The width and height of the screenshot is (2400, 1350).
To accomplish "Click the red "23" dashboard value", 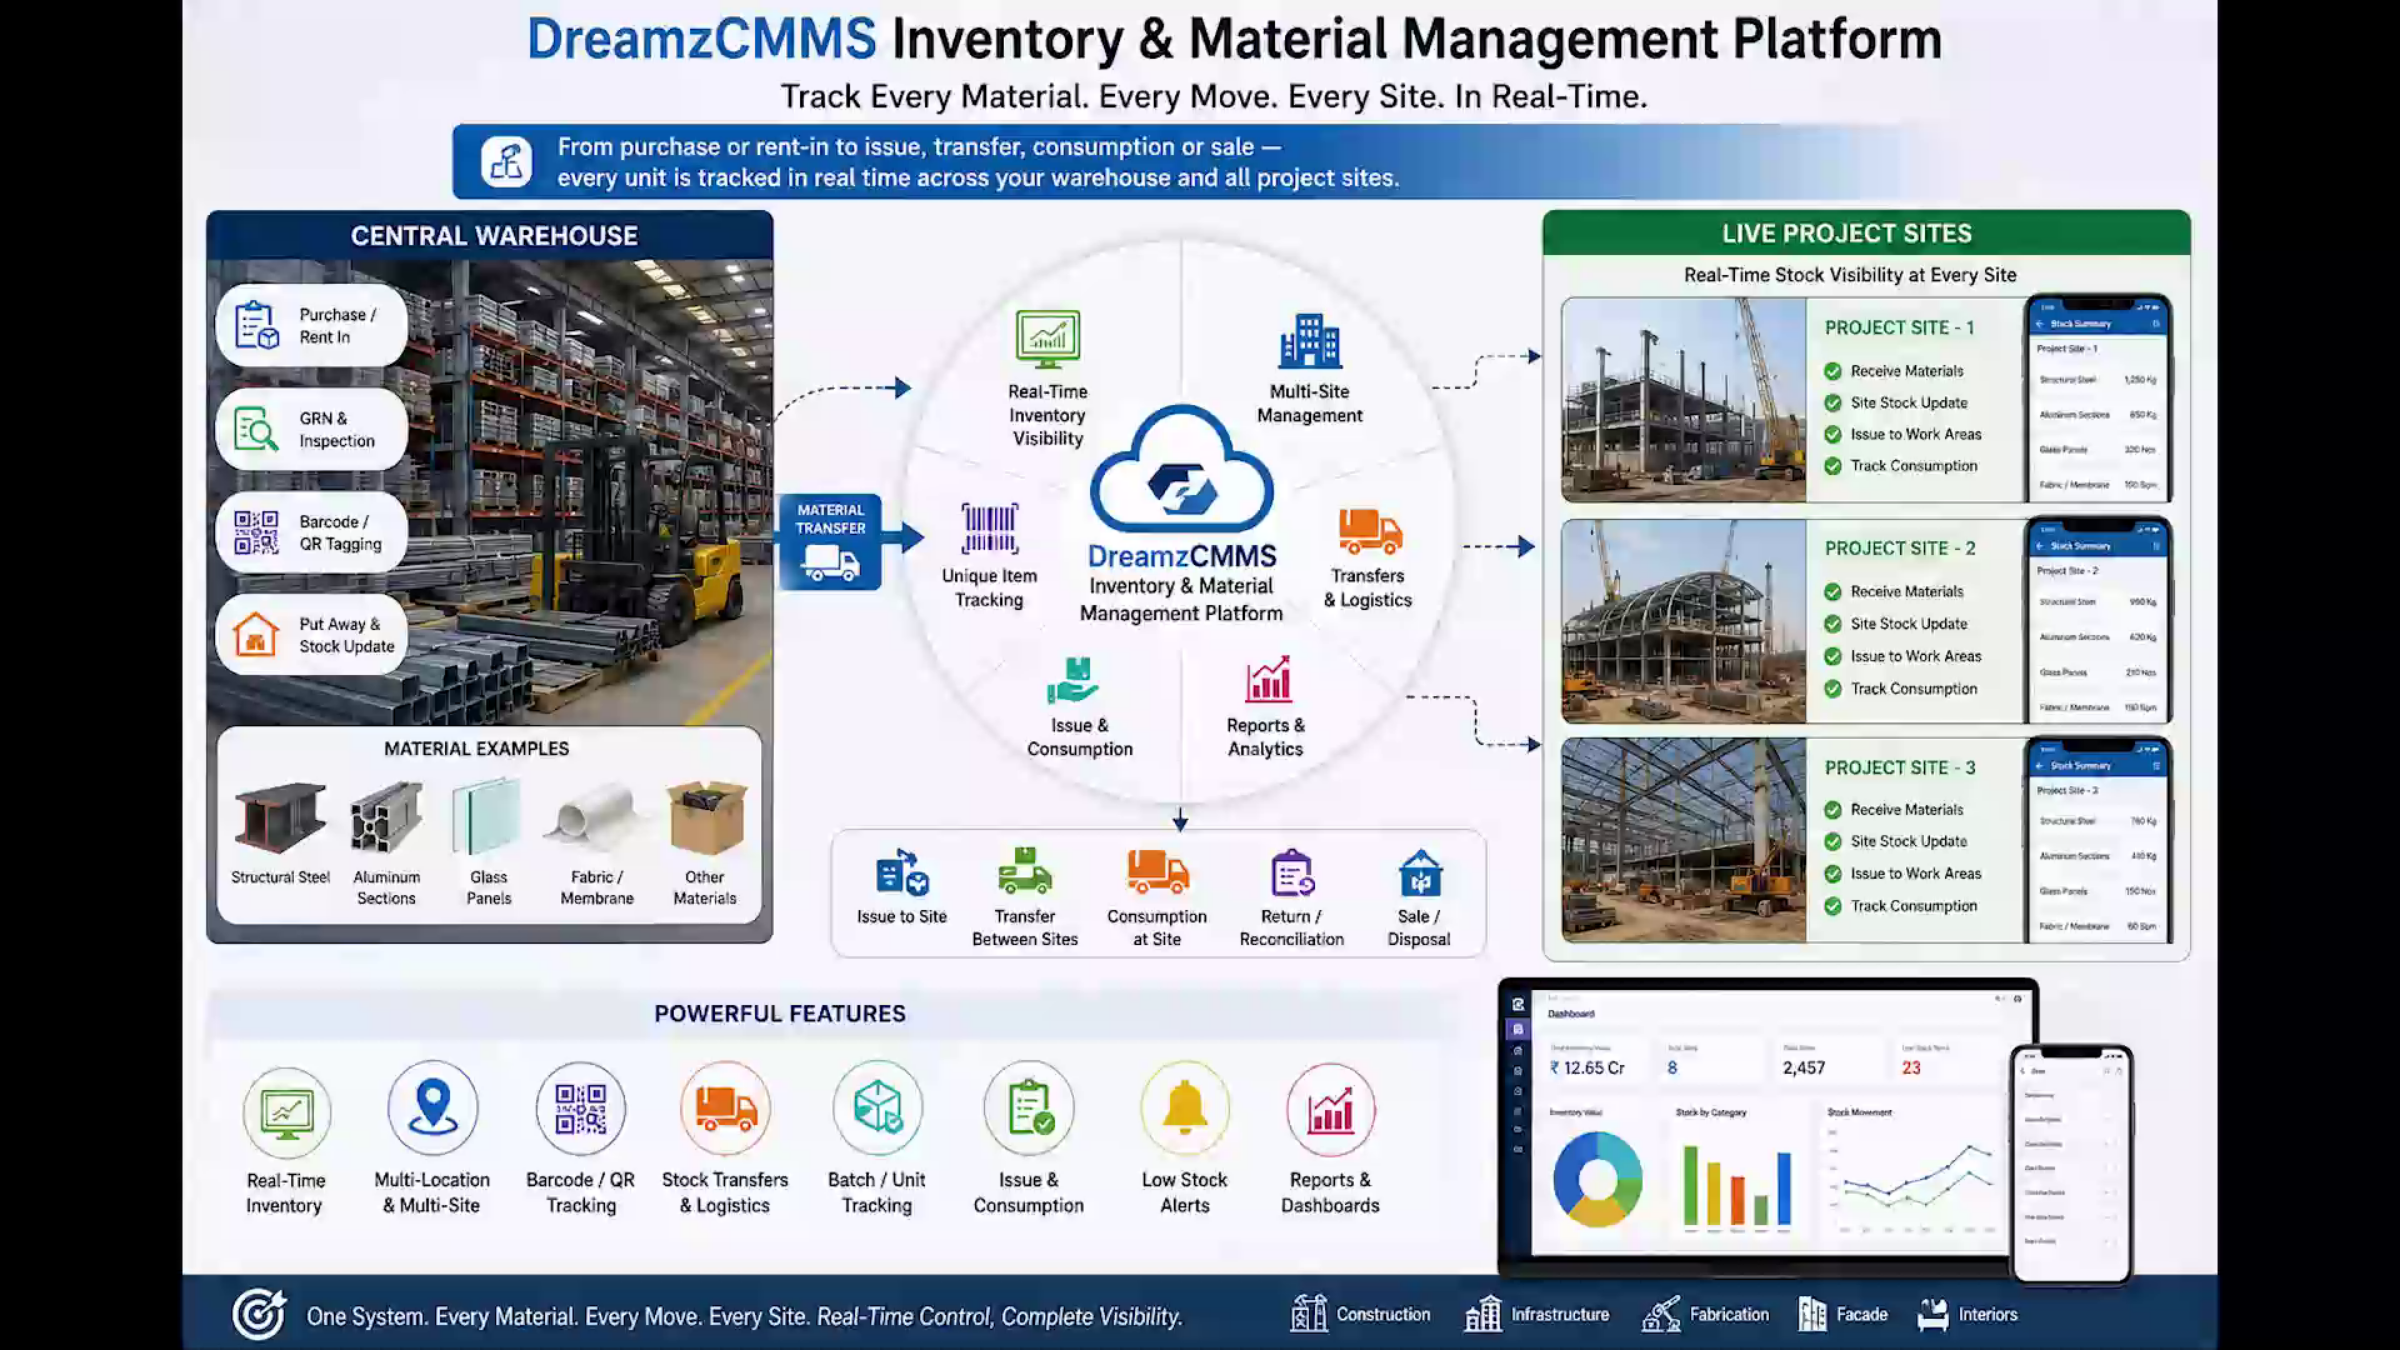I will tap(1911, 1068).
